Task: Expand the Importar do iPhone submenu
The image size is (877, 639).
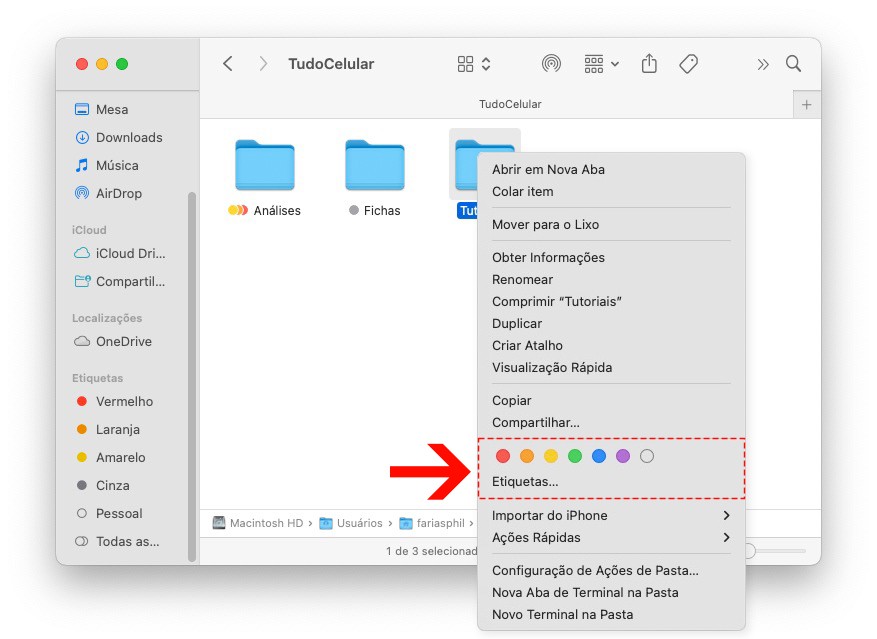Action: click(x=610, y=515)
